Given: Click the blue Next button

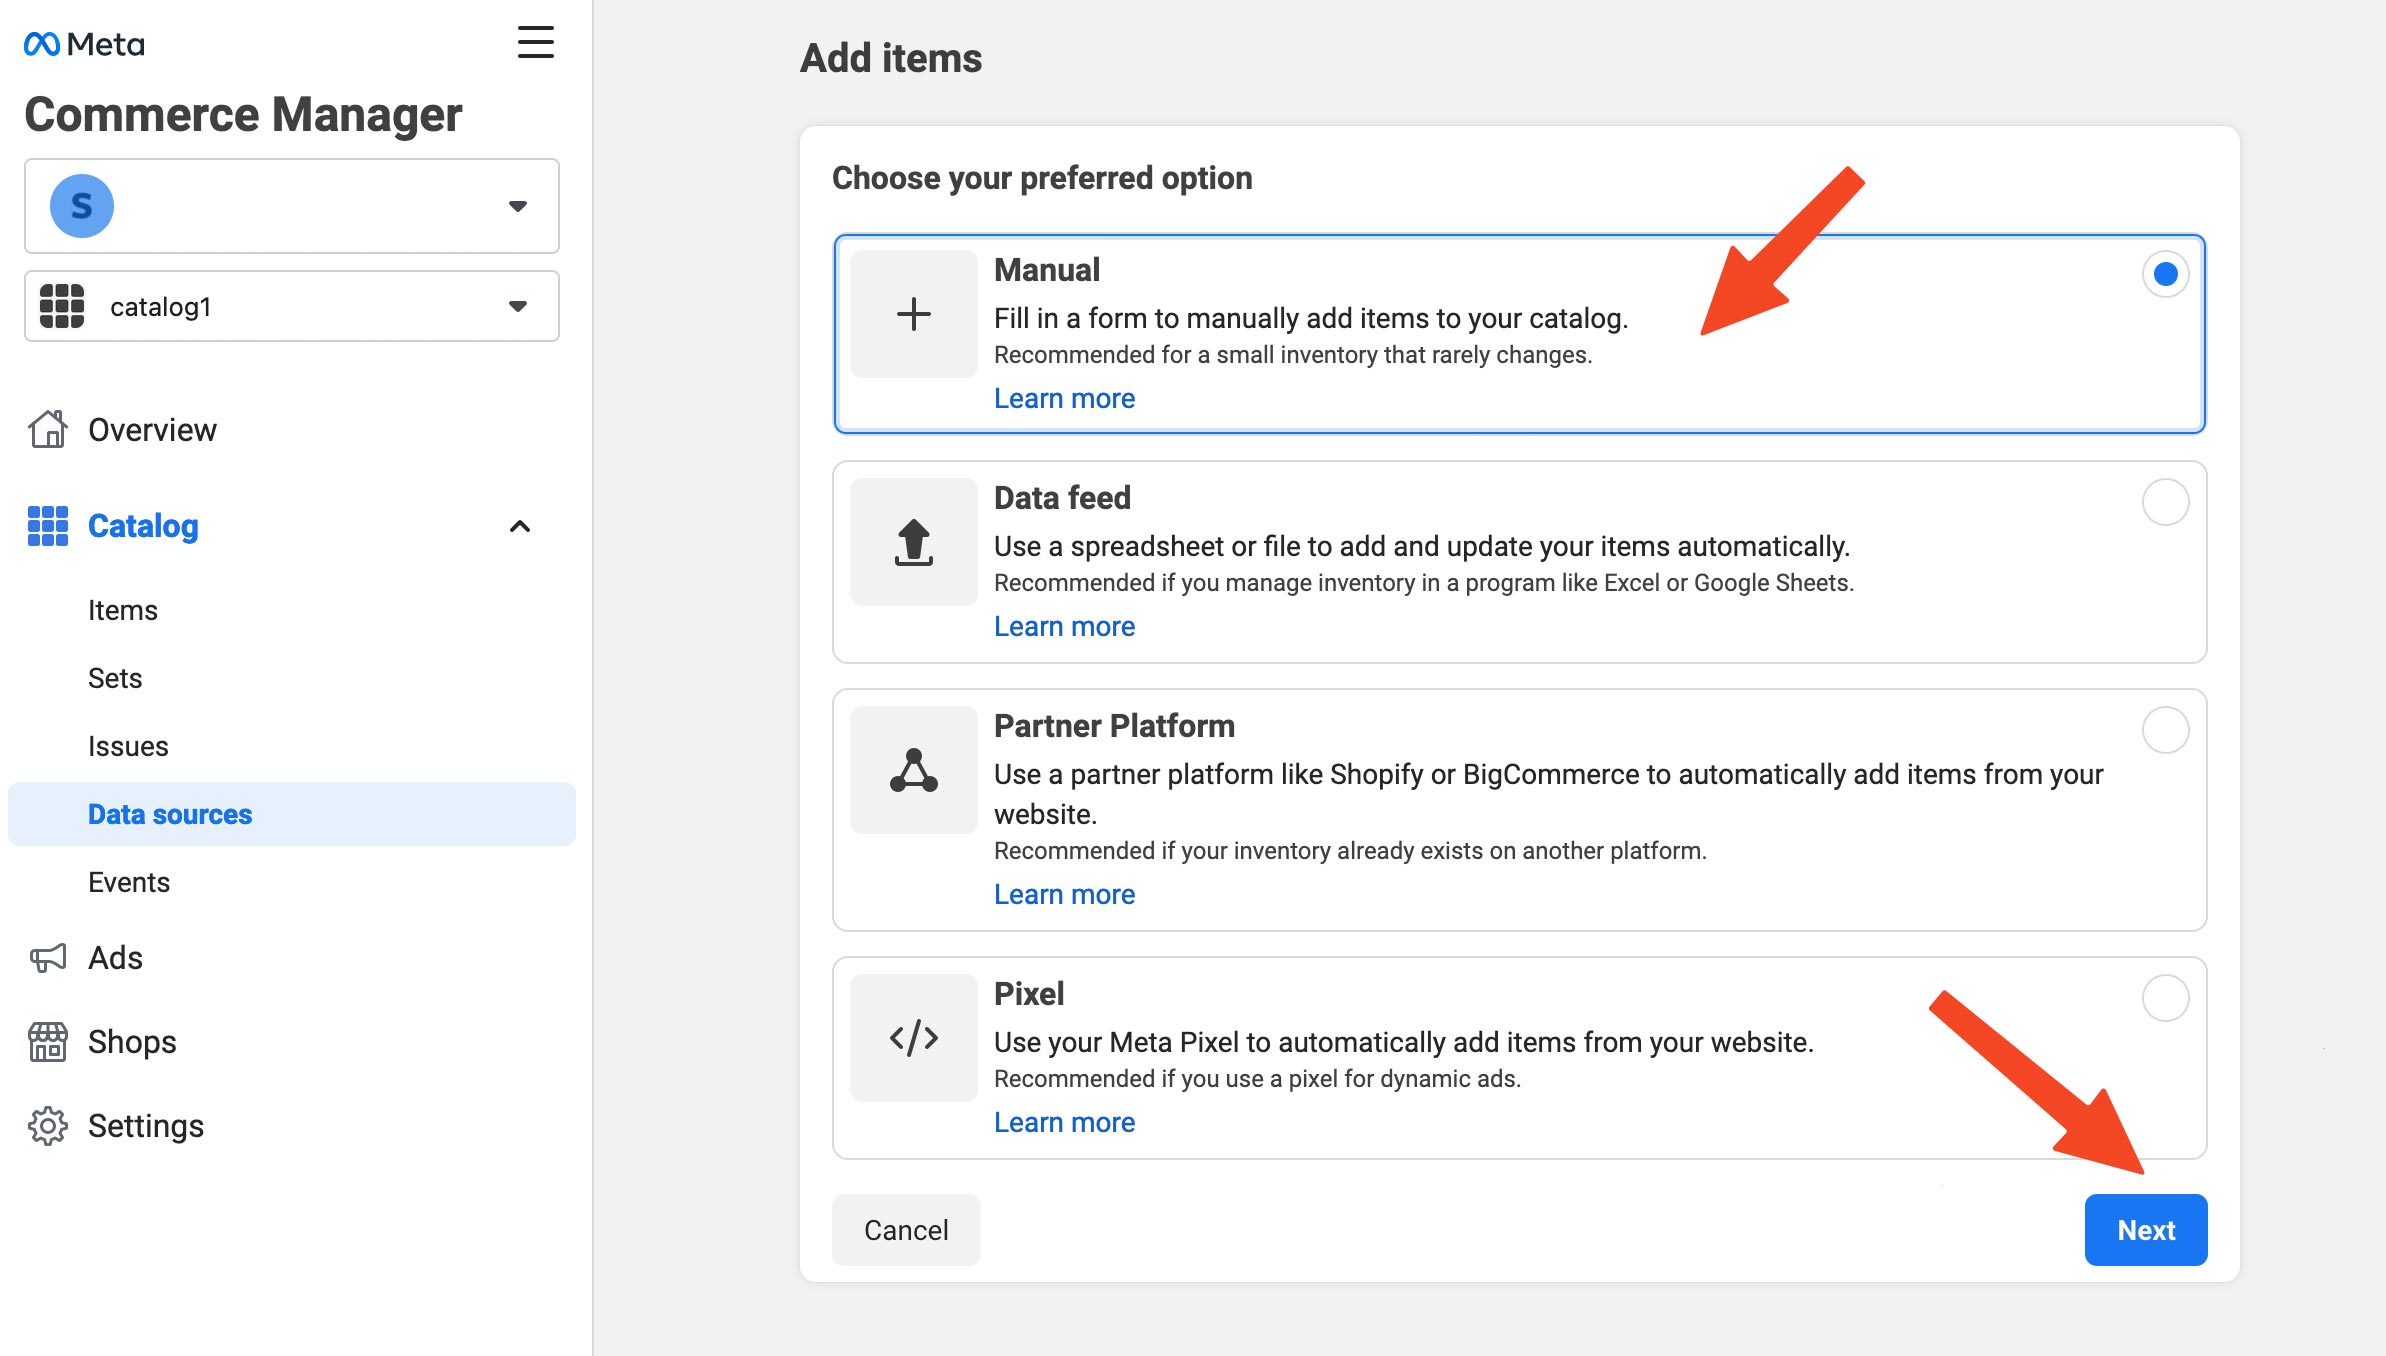Looking at the screenshot, I should (2145, 1230).
